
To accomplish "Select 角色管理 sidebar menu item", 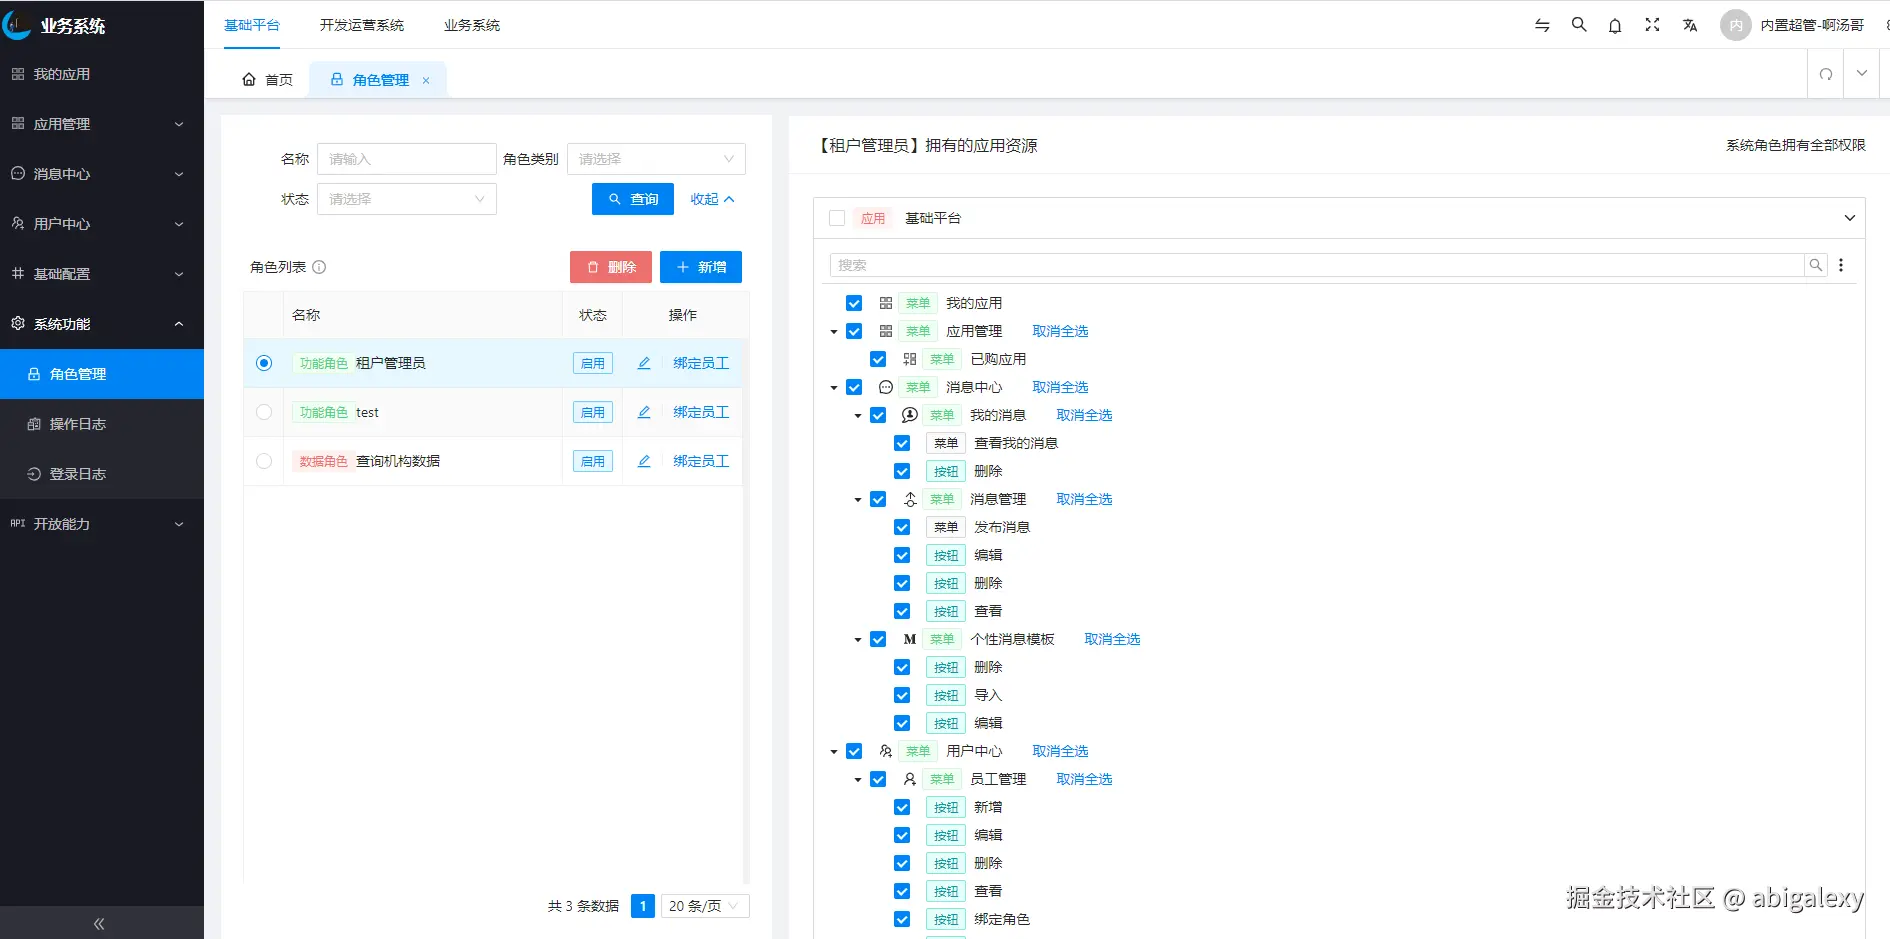I will (102, 374).
